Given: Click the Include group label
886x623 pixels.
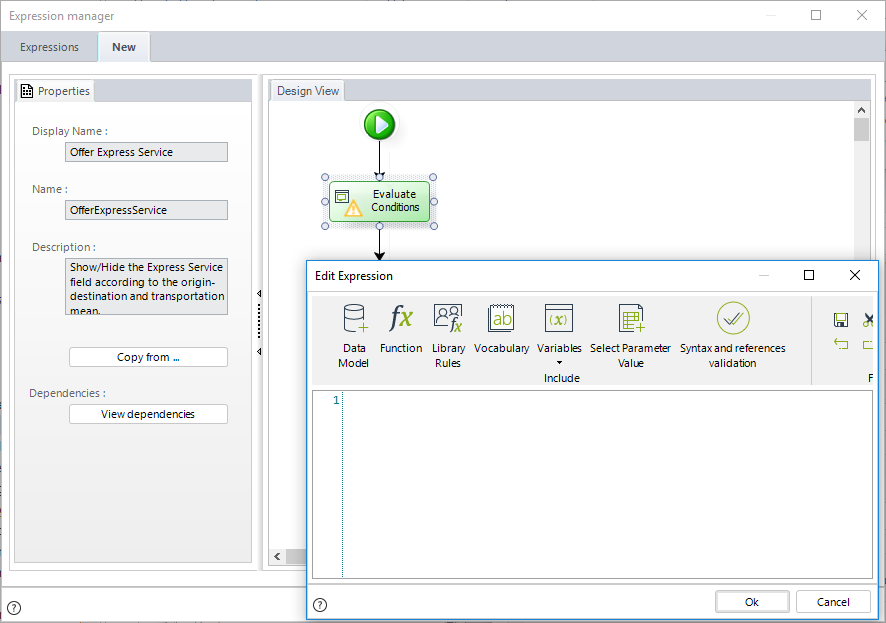Looking at the screenshot, I should pyautogui.click(x=562, y=378).
